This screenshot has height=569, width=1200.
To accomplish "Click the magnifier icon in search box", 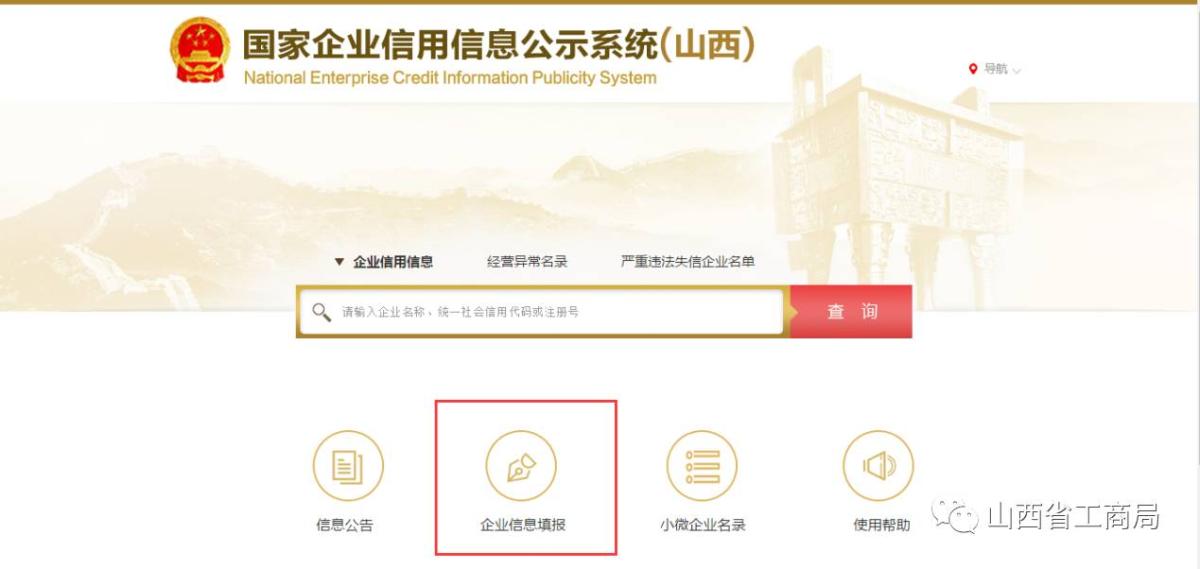I will click(x=321, y=312).
